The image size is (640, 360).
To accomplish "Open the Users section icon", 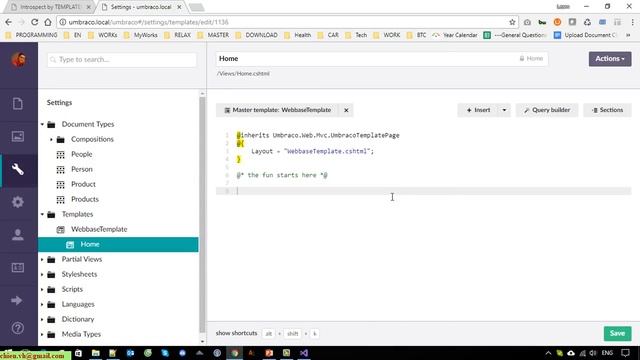I will click(x=18, y=234).
